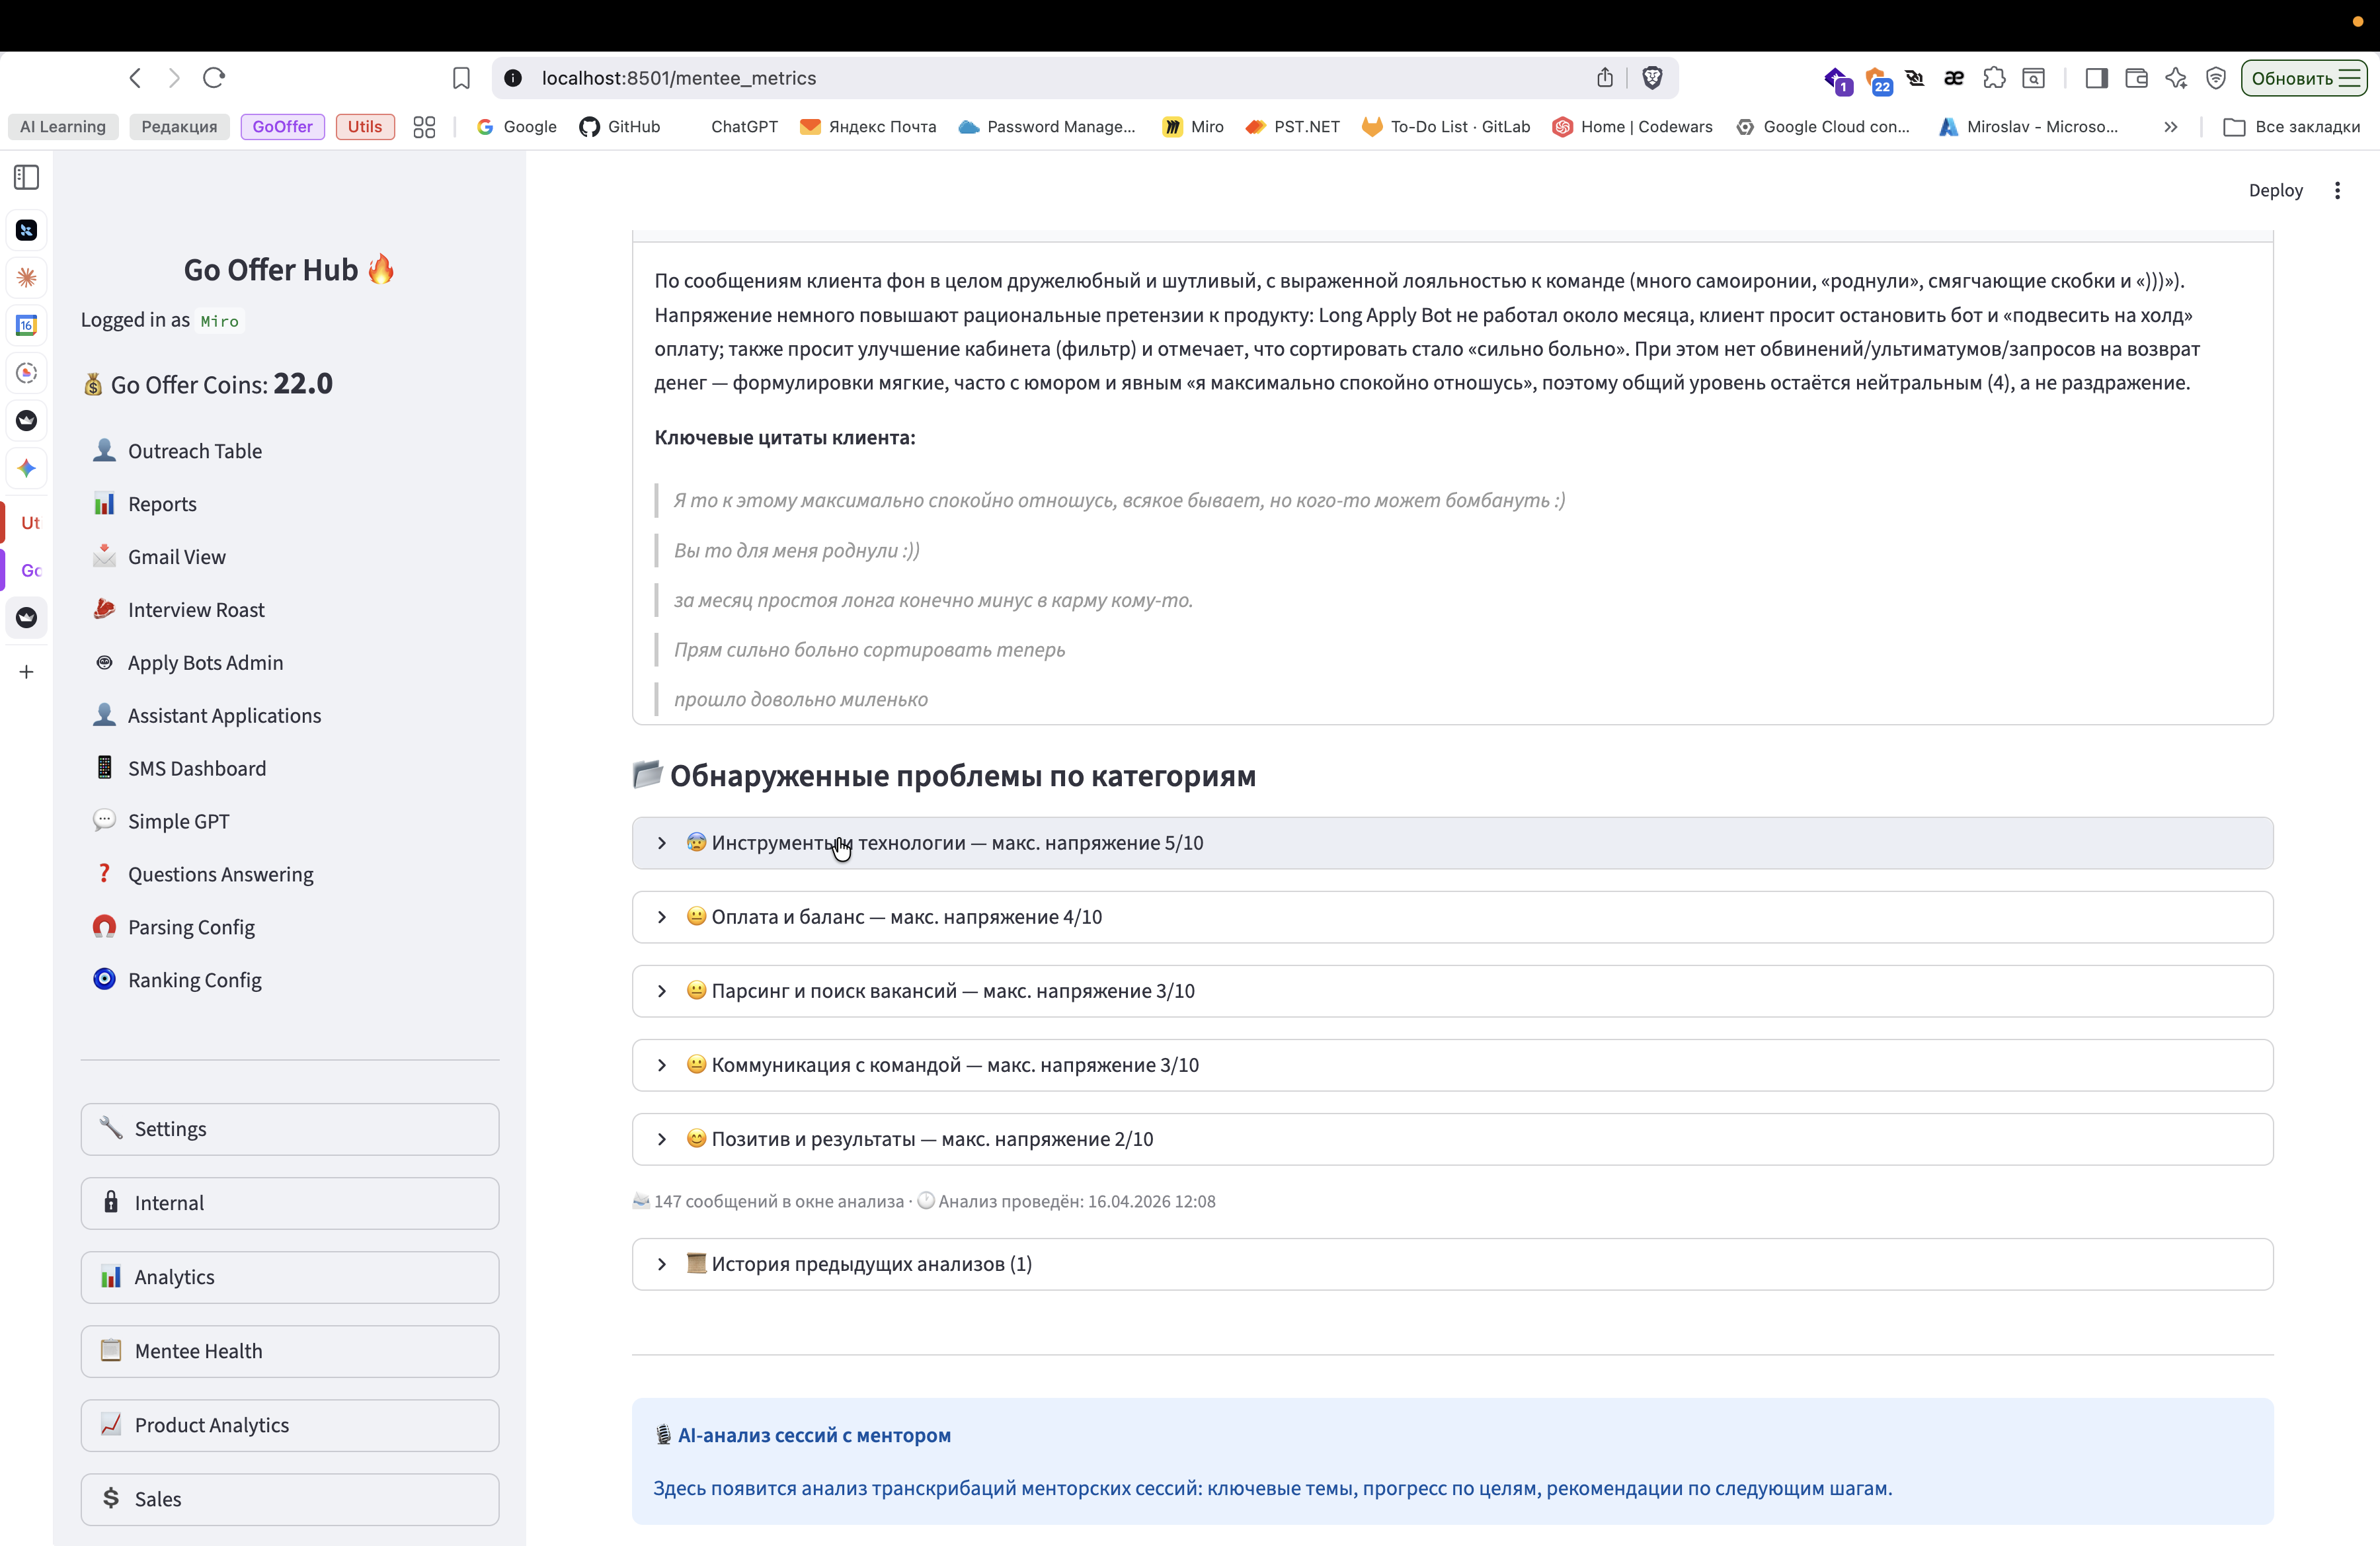
Task: Click the Deploy button
Action: pyautogui.click(x=2275, y=190)
